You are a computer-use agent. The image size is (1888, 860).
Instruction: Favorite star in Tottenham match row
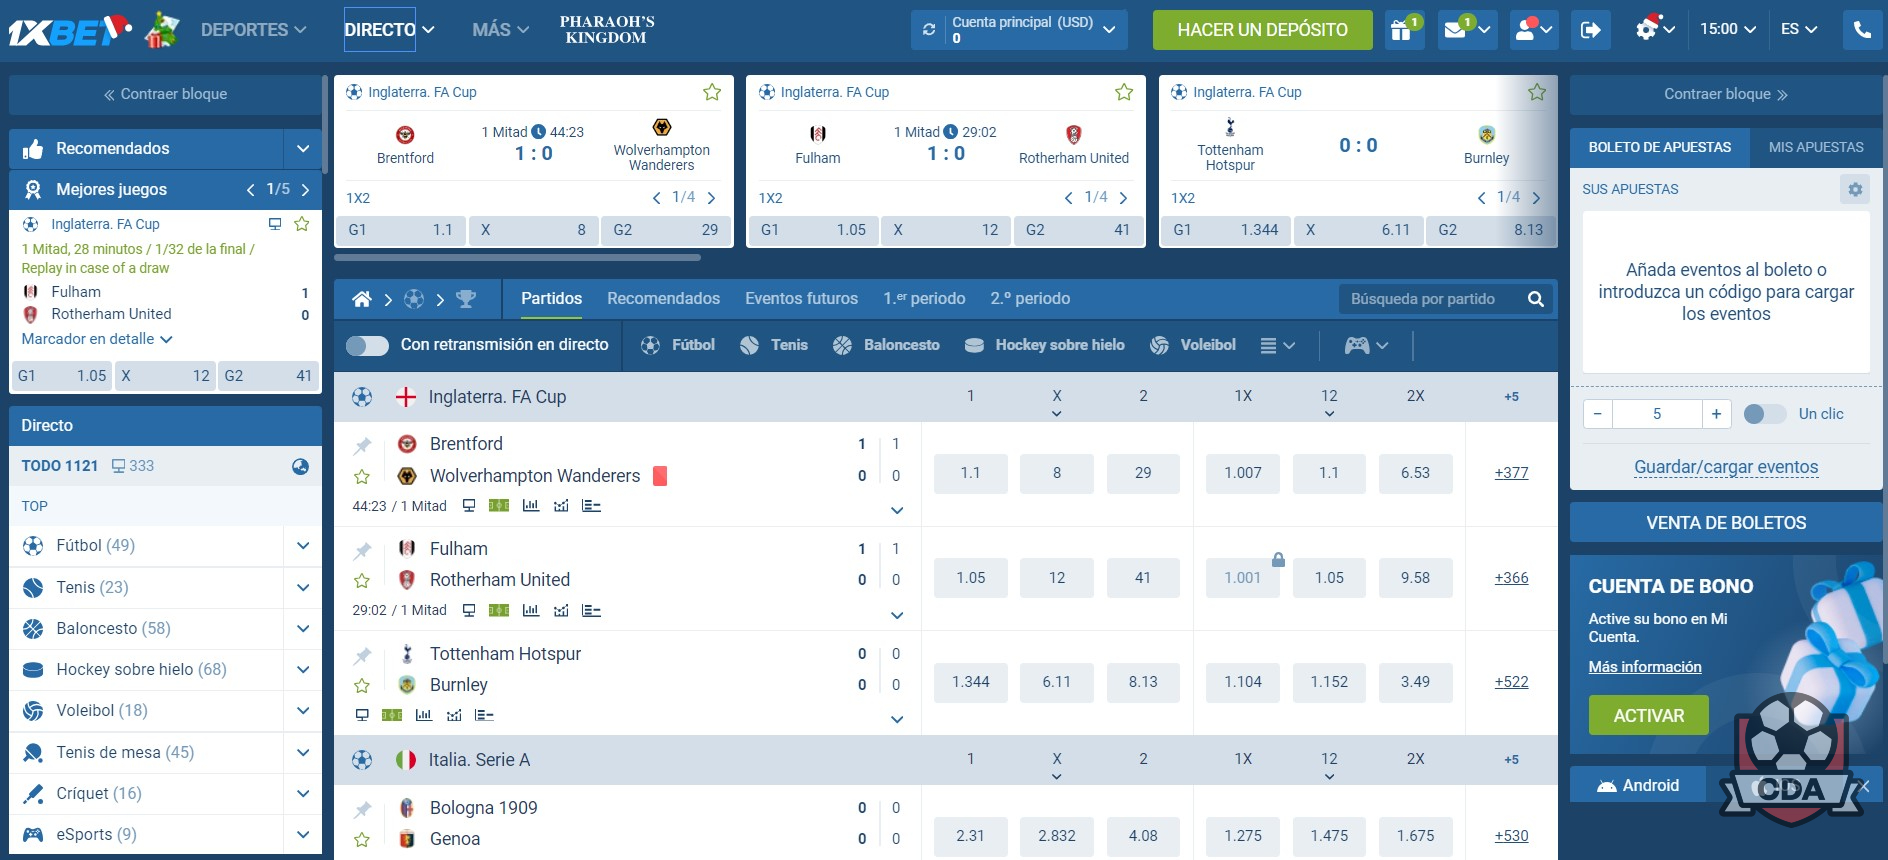click(x=362, y=686)
